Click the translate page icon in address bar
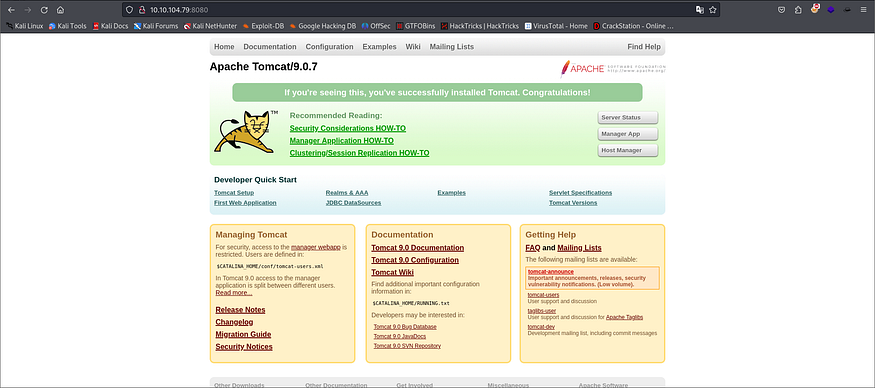The image size is (875, 388). (700, 9)
